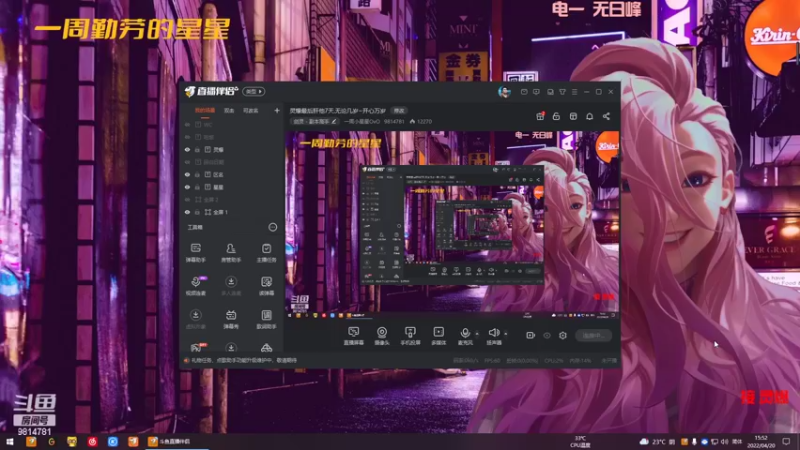
Task: Toggle visibility of the 区名 source
Action: point(187,174)
